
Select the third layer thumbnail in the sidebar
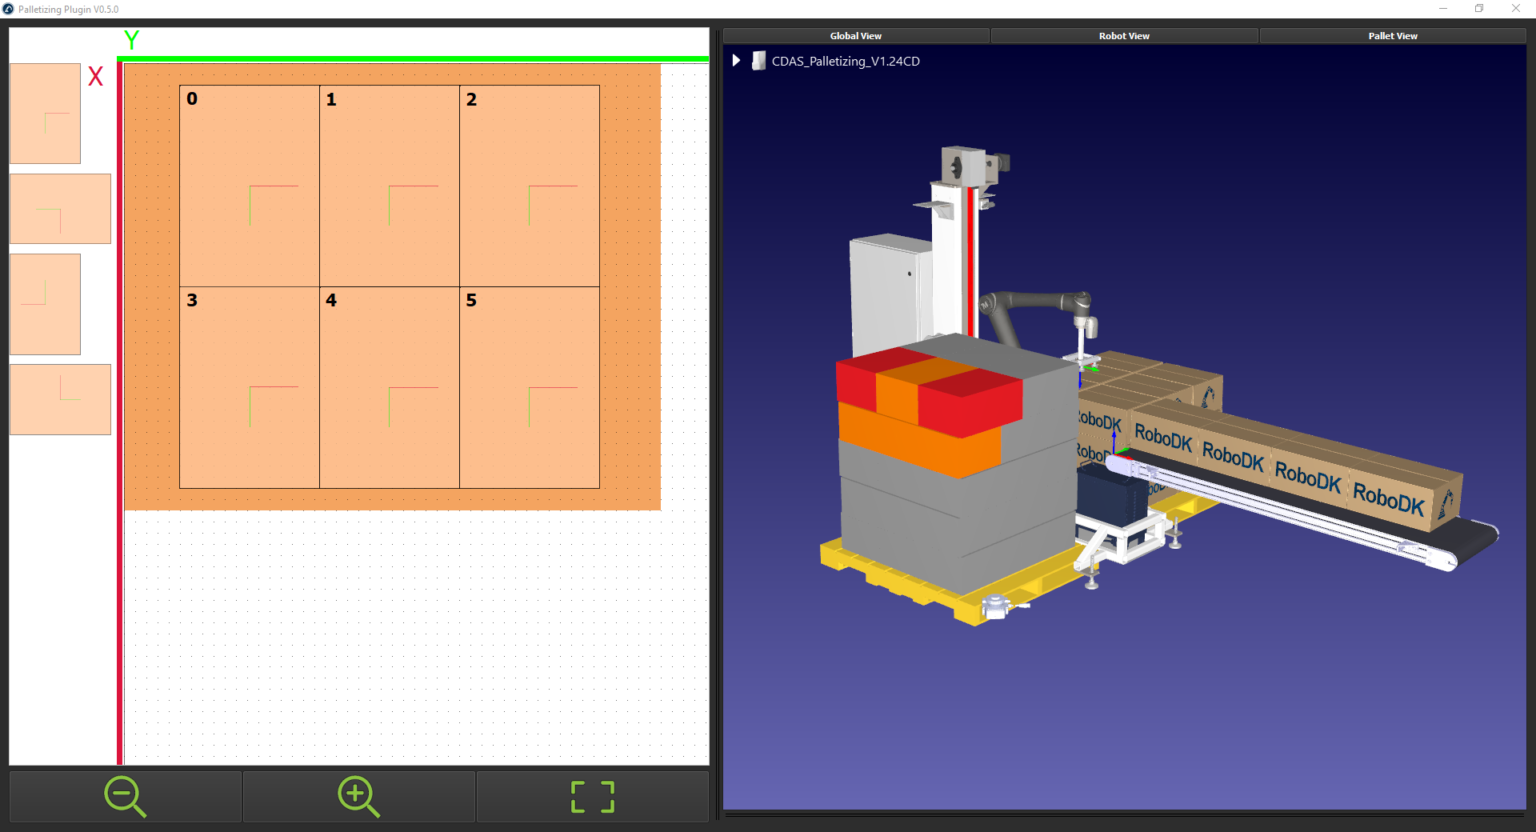45,304
